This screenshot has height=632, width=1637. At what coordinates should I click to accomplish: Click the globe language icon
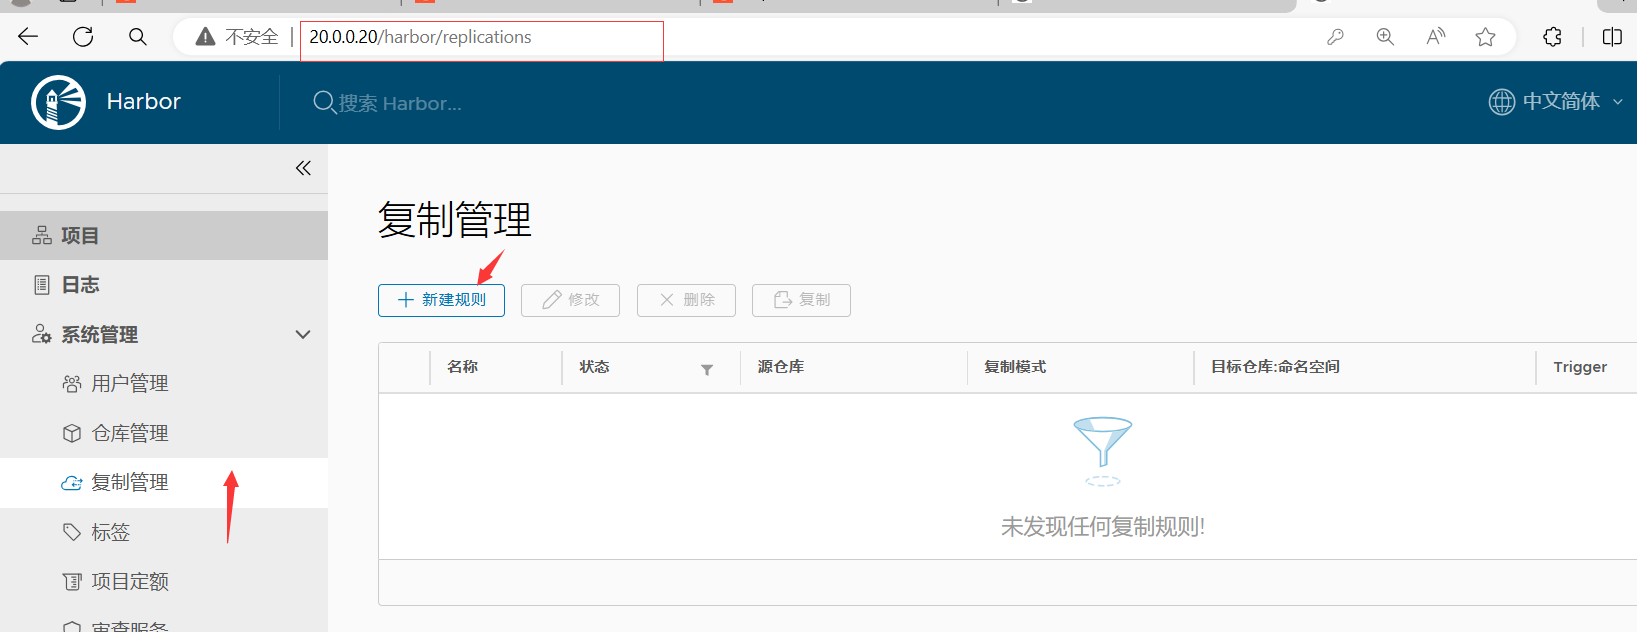point(1502,102)
